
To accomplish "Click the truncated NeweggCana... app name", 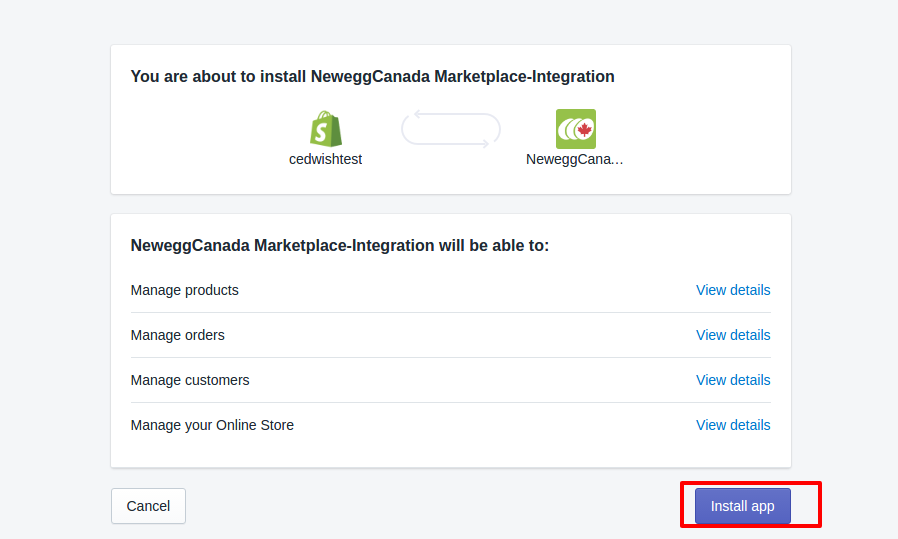I will [x=574, y=159].
